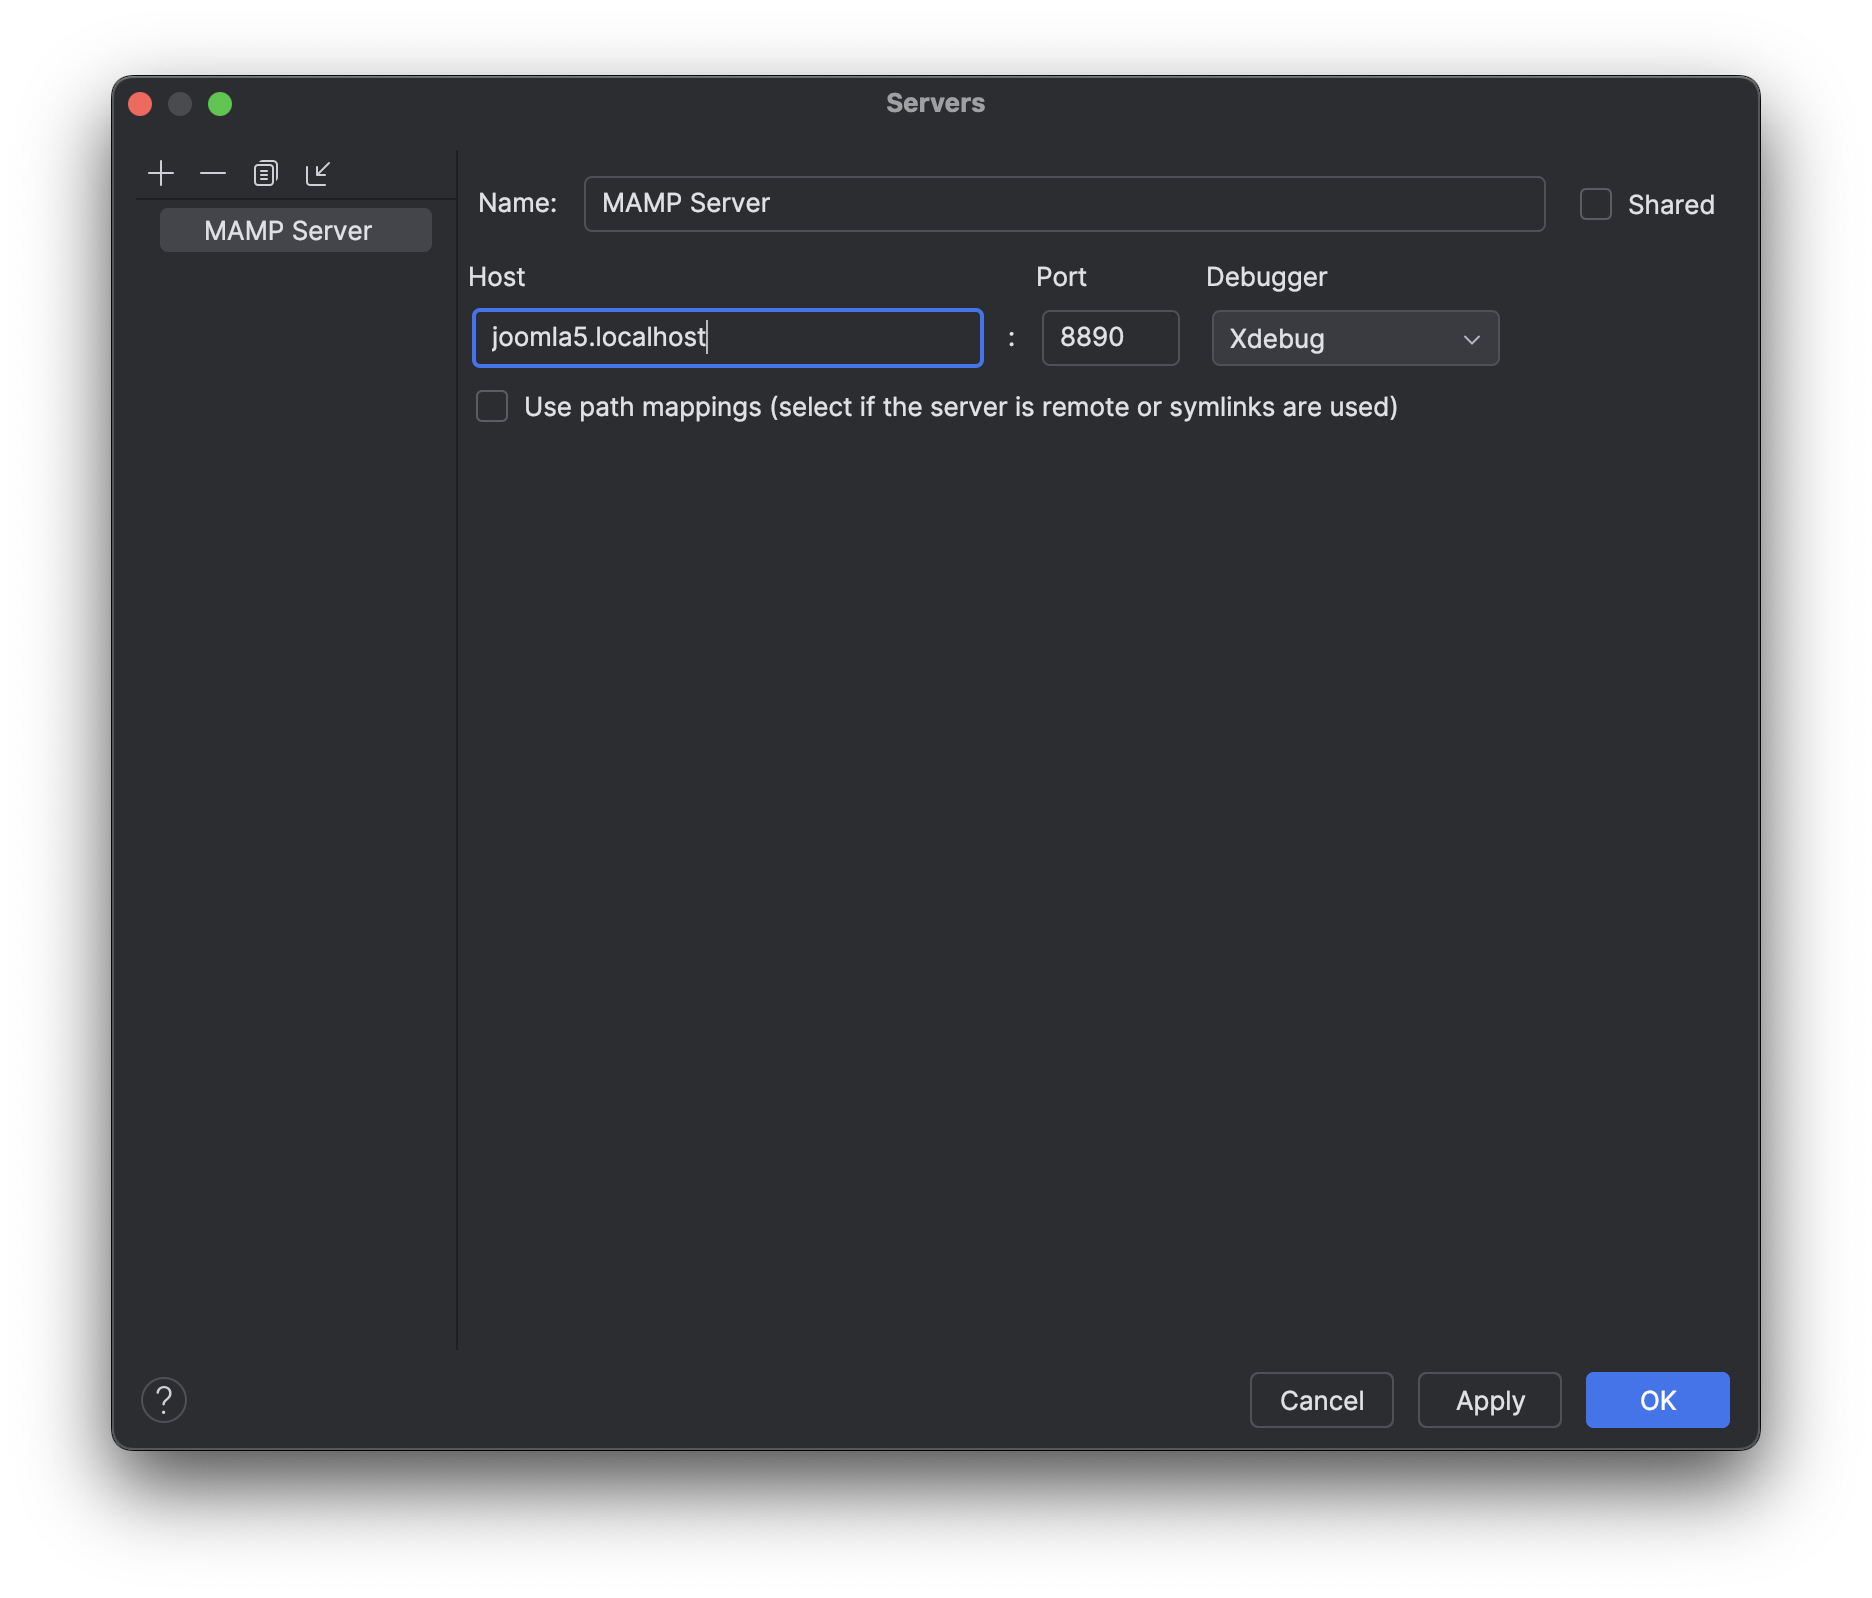Focus the Host field with joomla5.localhost
1872x1598 pixels.
(x=727, y=337)
